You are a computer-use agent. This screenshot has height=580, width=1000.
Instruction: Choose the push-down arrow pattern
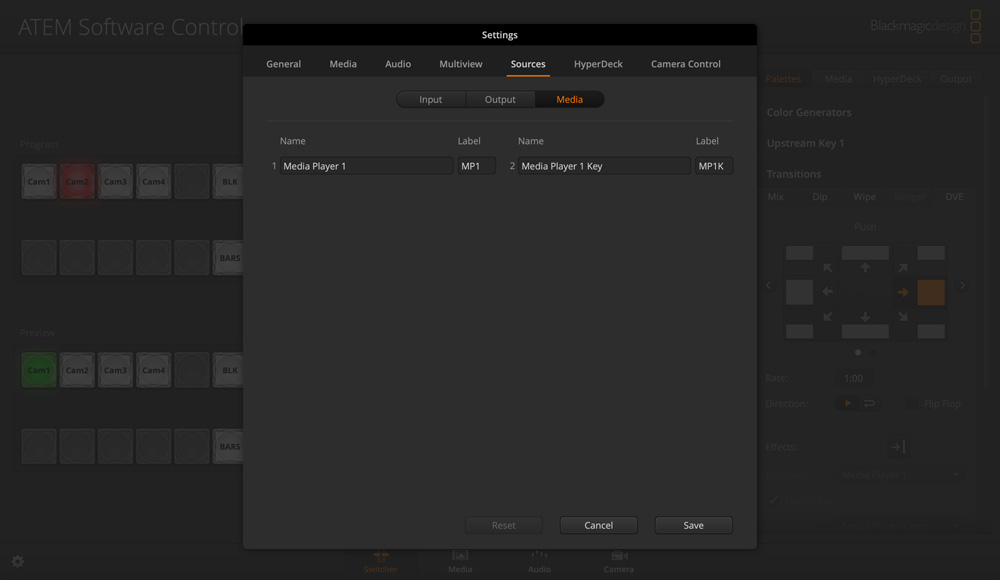point(865,317)
